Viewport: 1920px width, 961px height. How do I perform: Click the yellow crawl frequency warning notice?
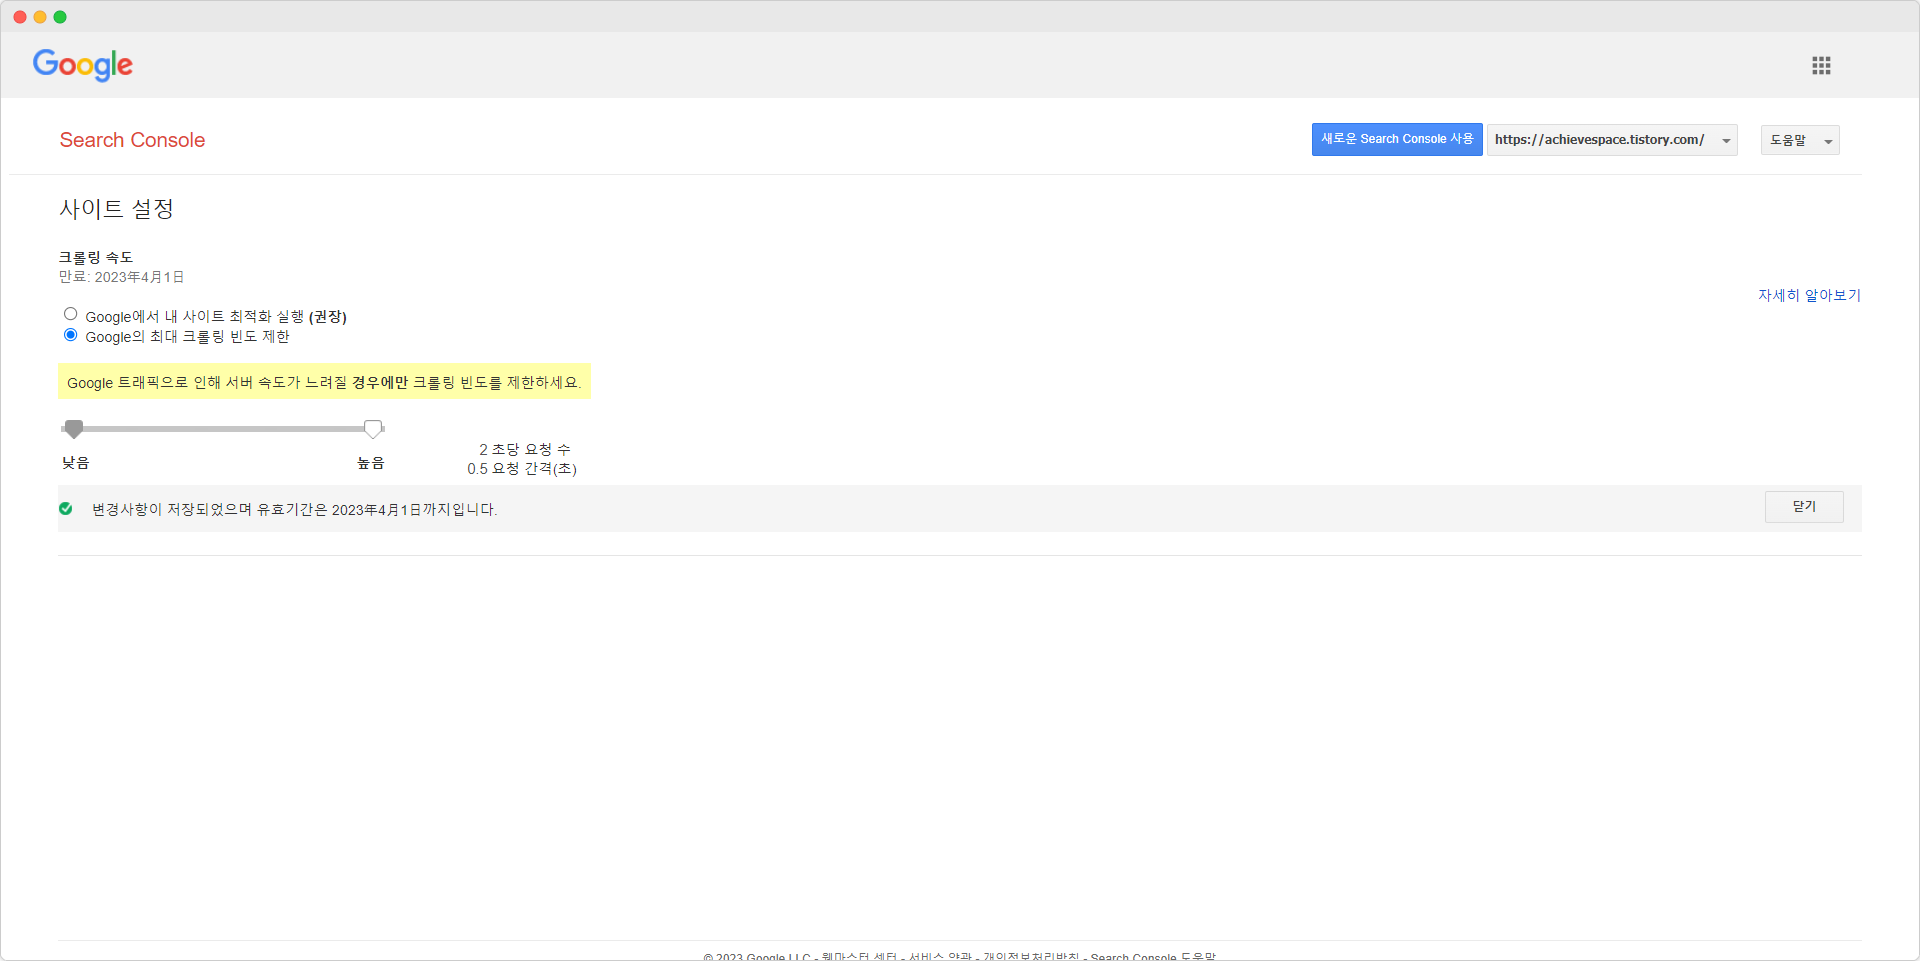324,382
